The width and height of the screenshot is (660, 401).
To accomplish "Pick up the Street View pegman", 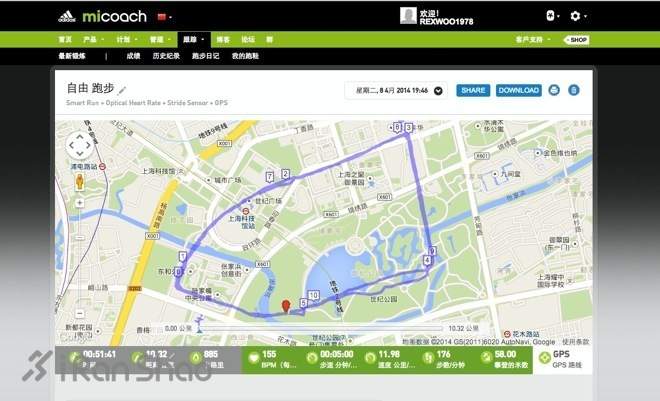I will click(80, 182).
